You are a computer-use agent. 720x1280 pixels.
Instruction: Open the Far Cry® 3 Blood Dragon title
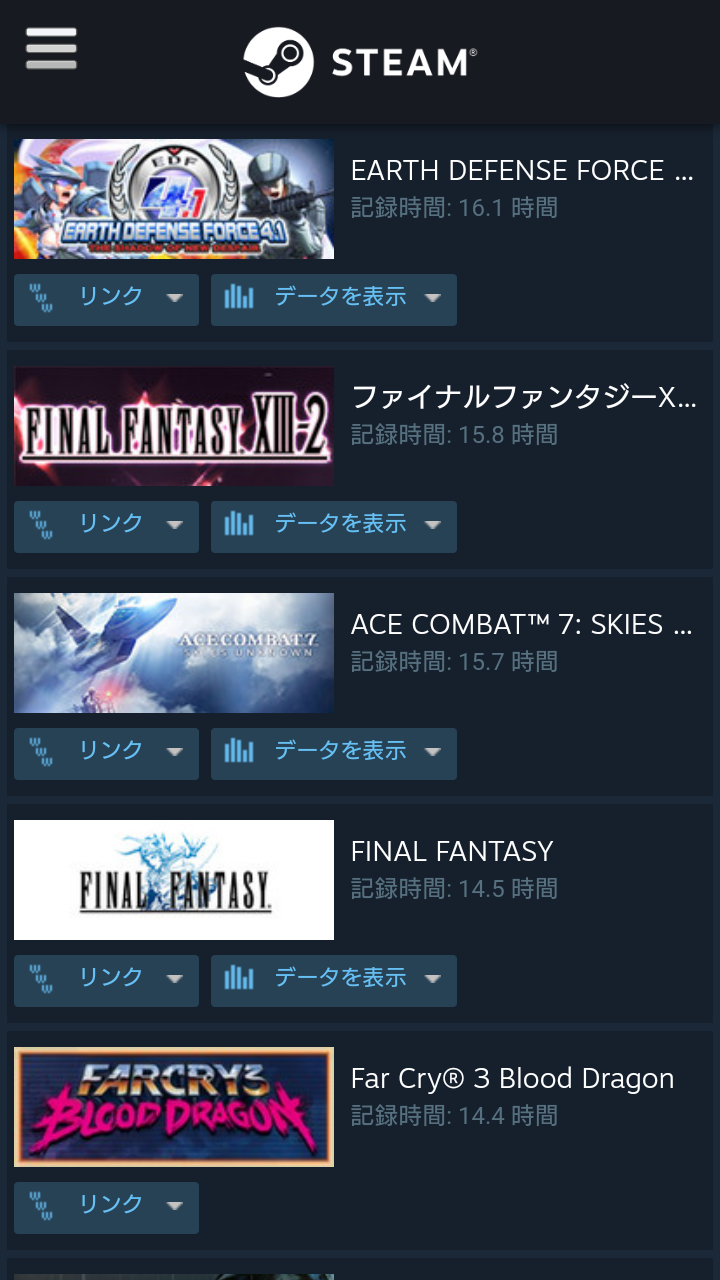(x=513, y=1078)
